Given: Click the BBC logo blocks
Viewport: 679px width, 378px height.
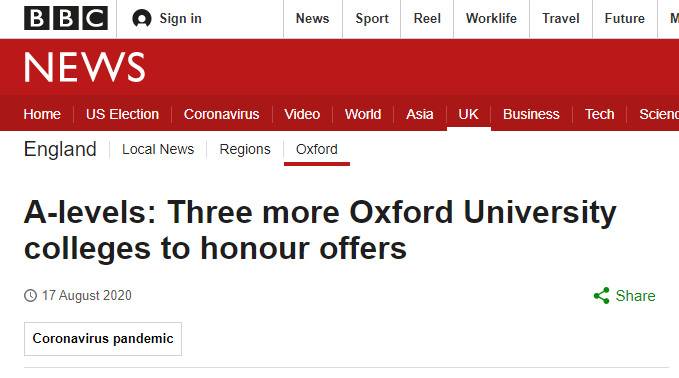Looking at the screenshot, I should 66,18.
